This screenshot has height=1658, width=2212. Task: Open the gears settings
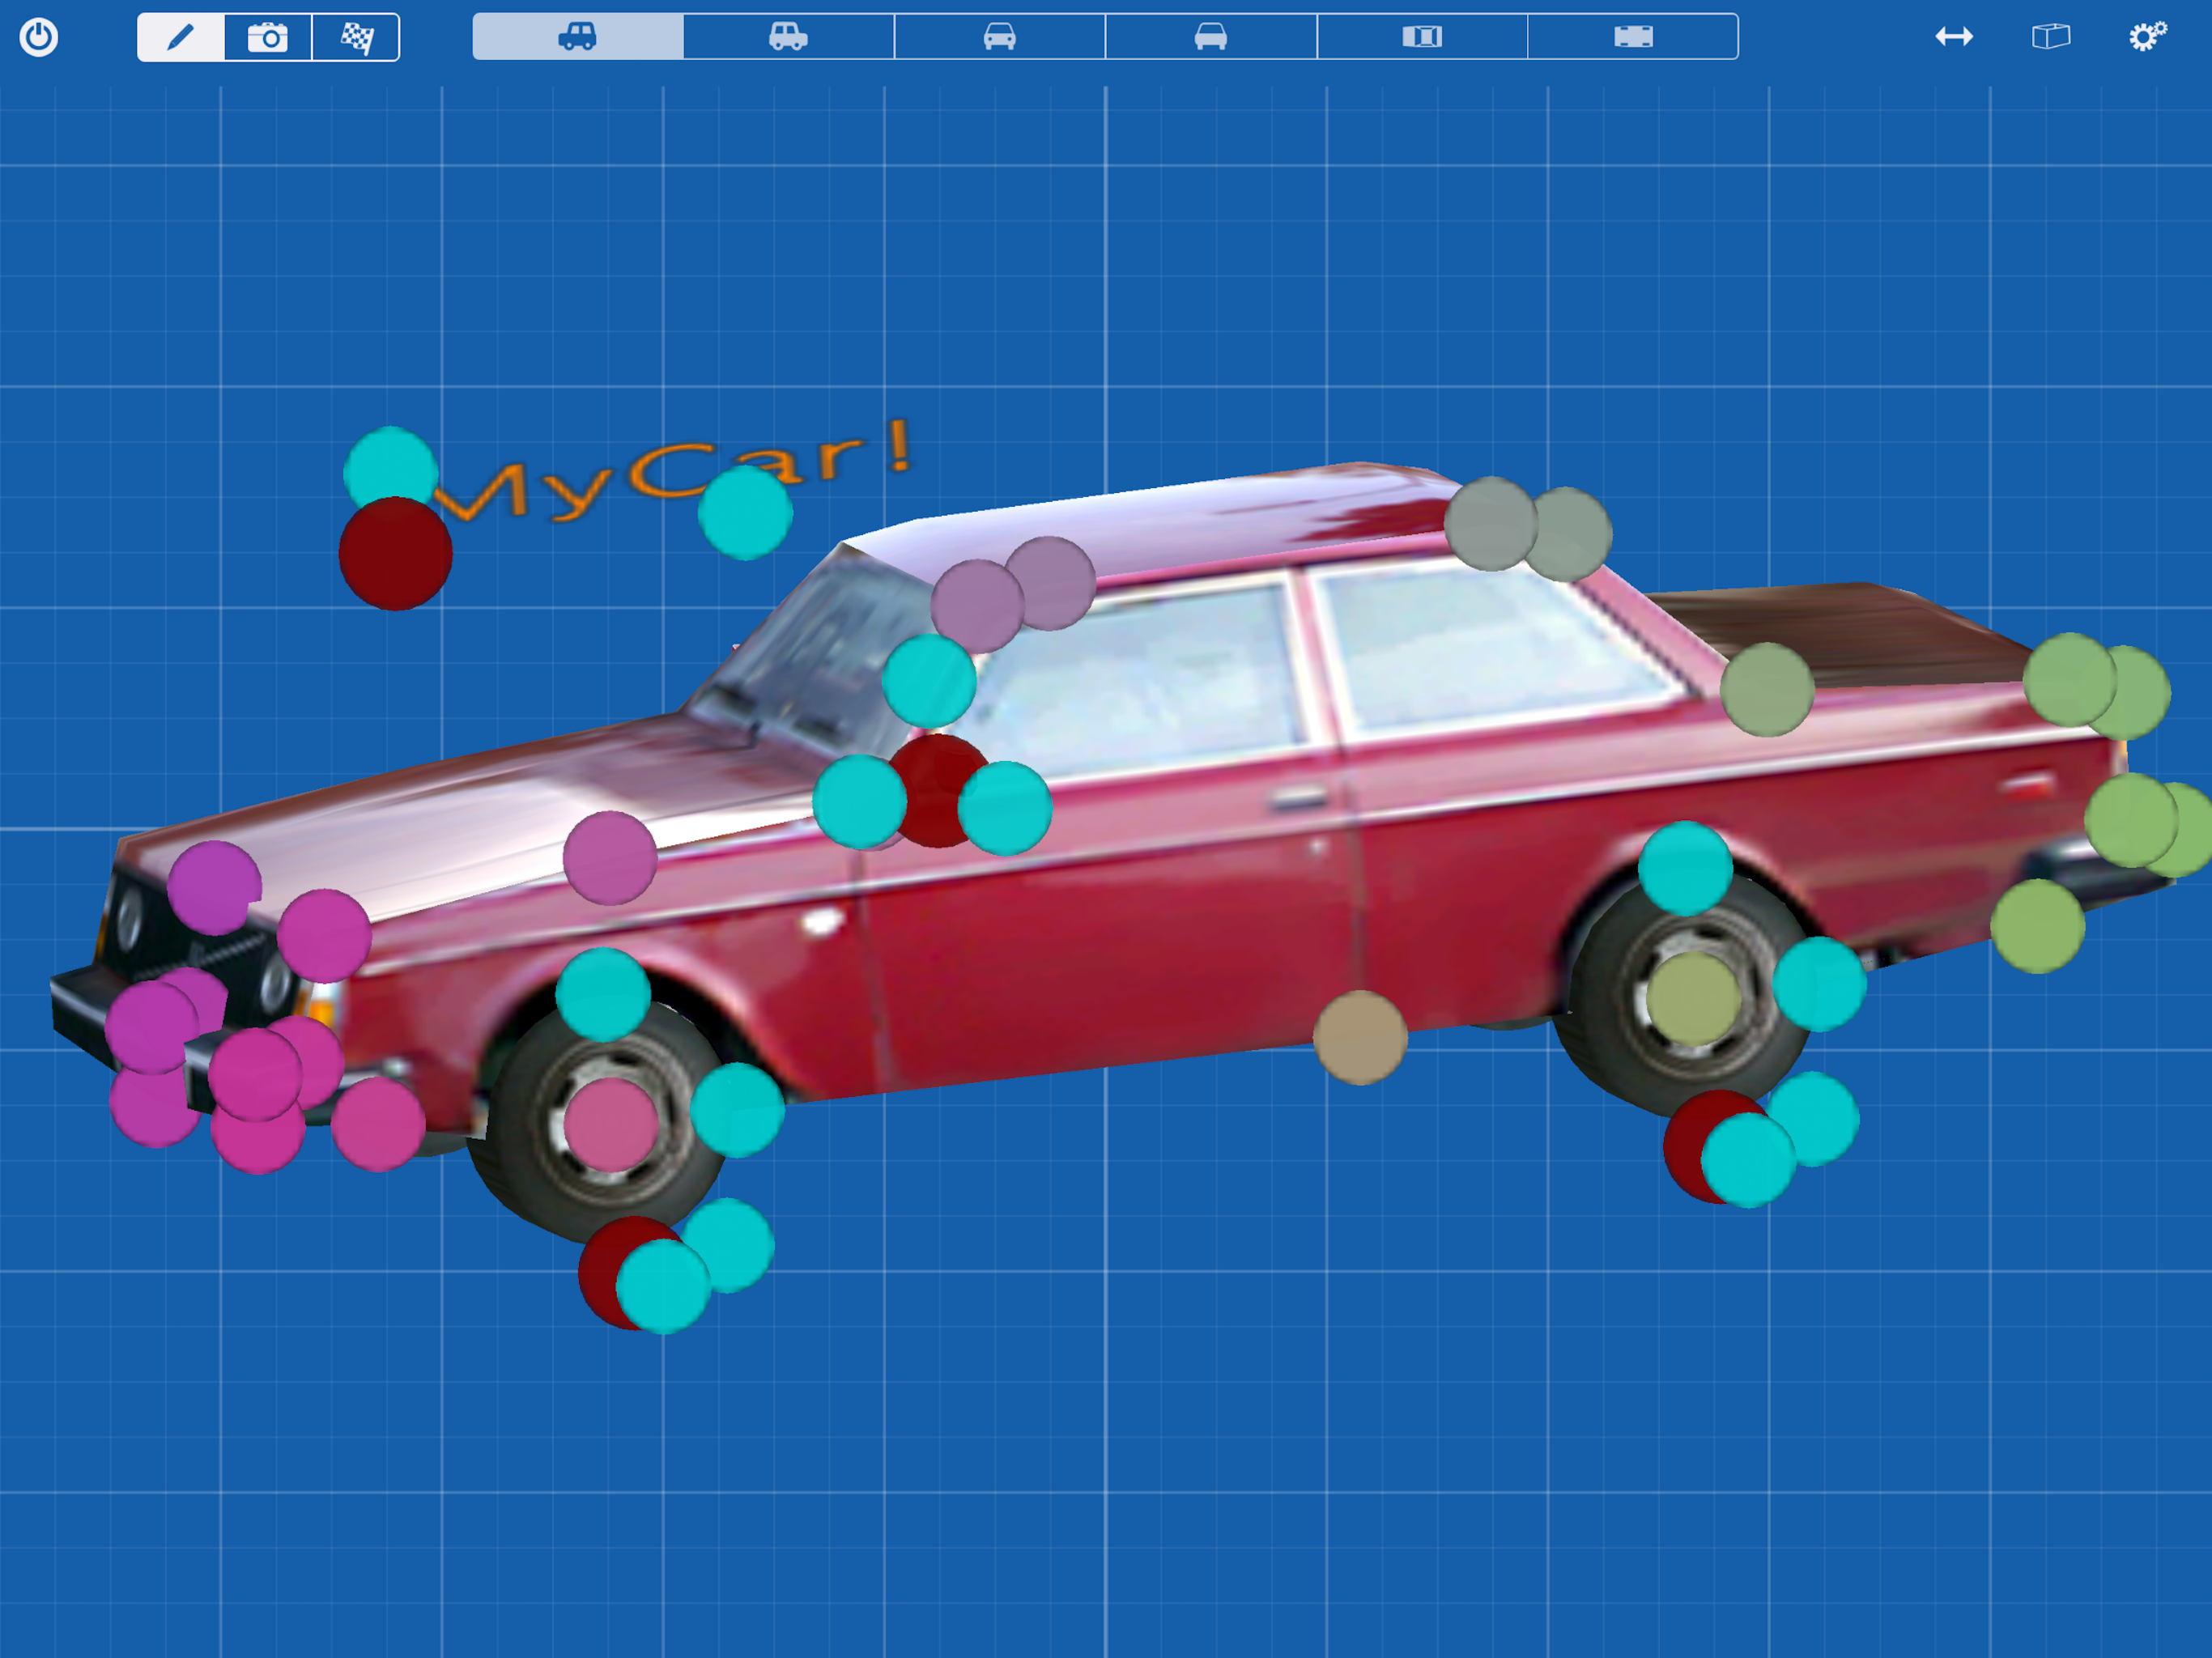(2146, 37)
